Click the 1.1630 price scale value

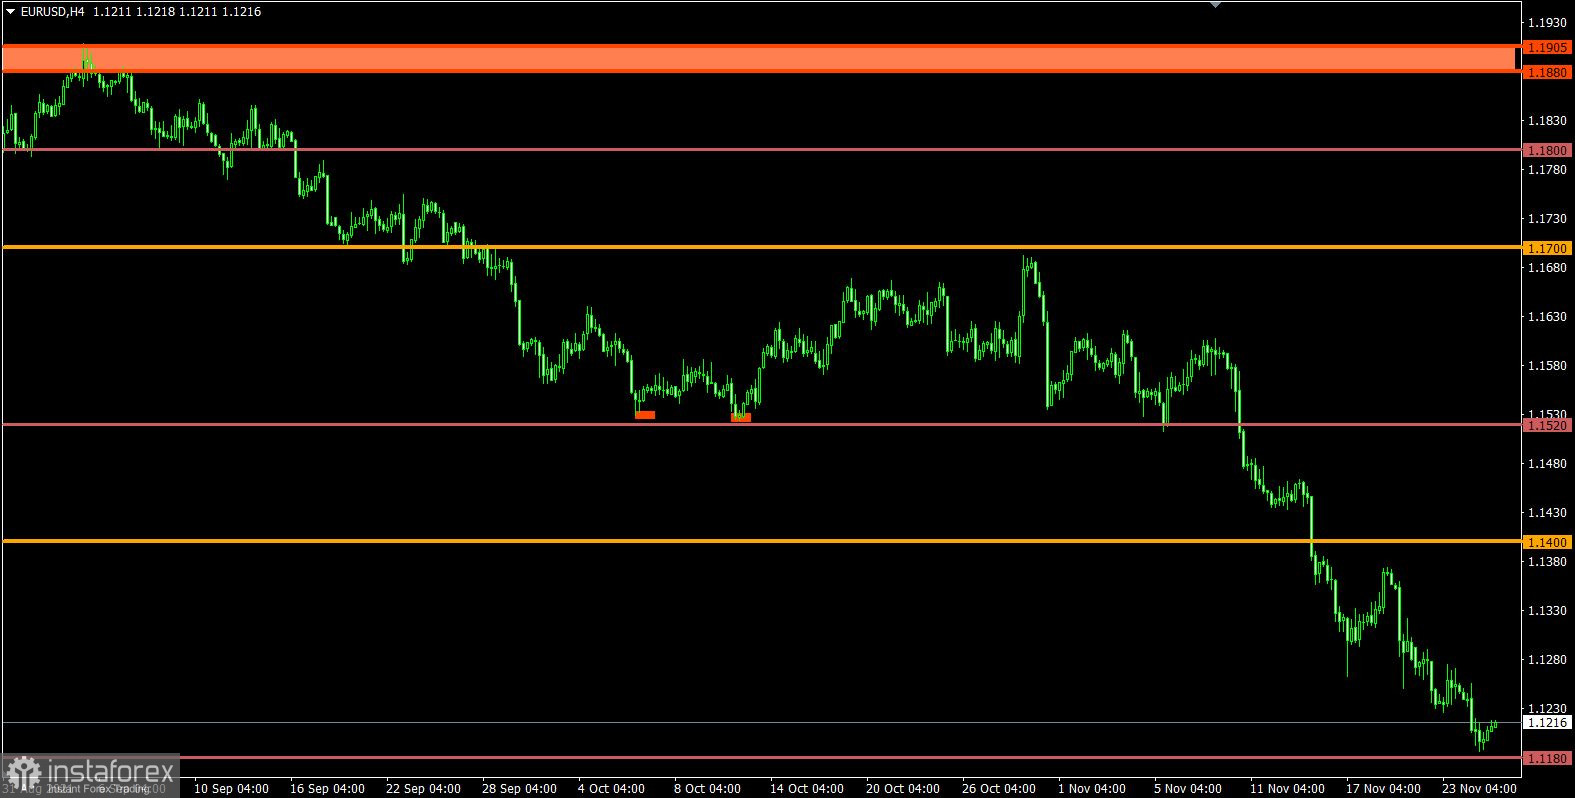pos(1548,316)
